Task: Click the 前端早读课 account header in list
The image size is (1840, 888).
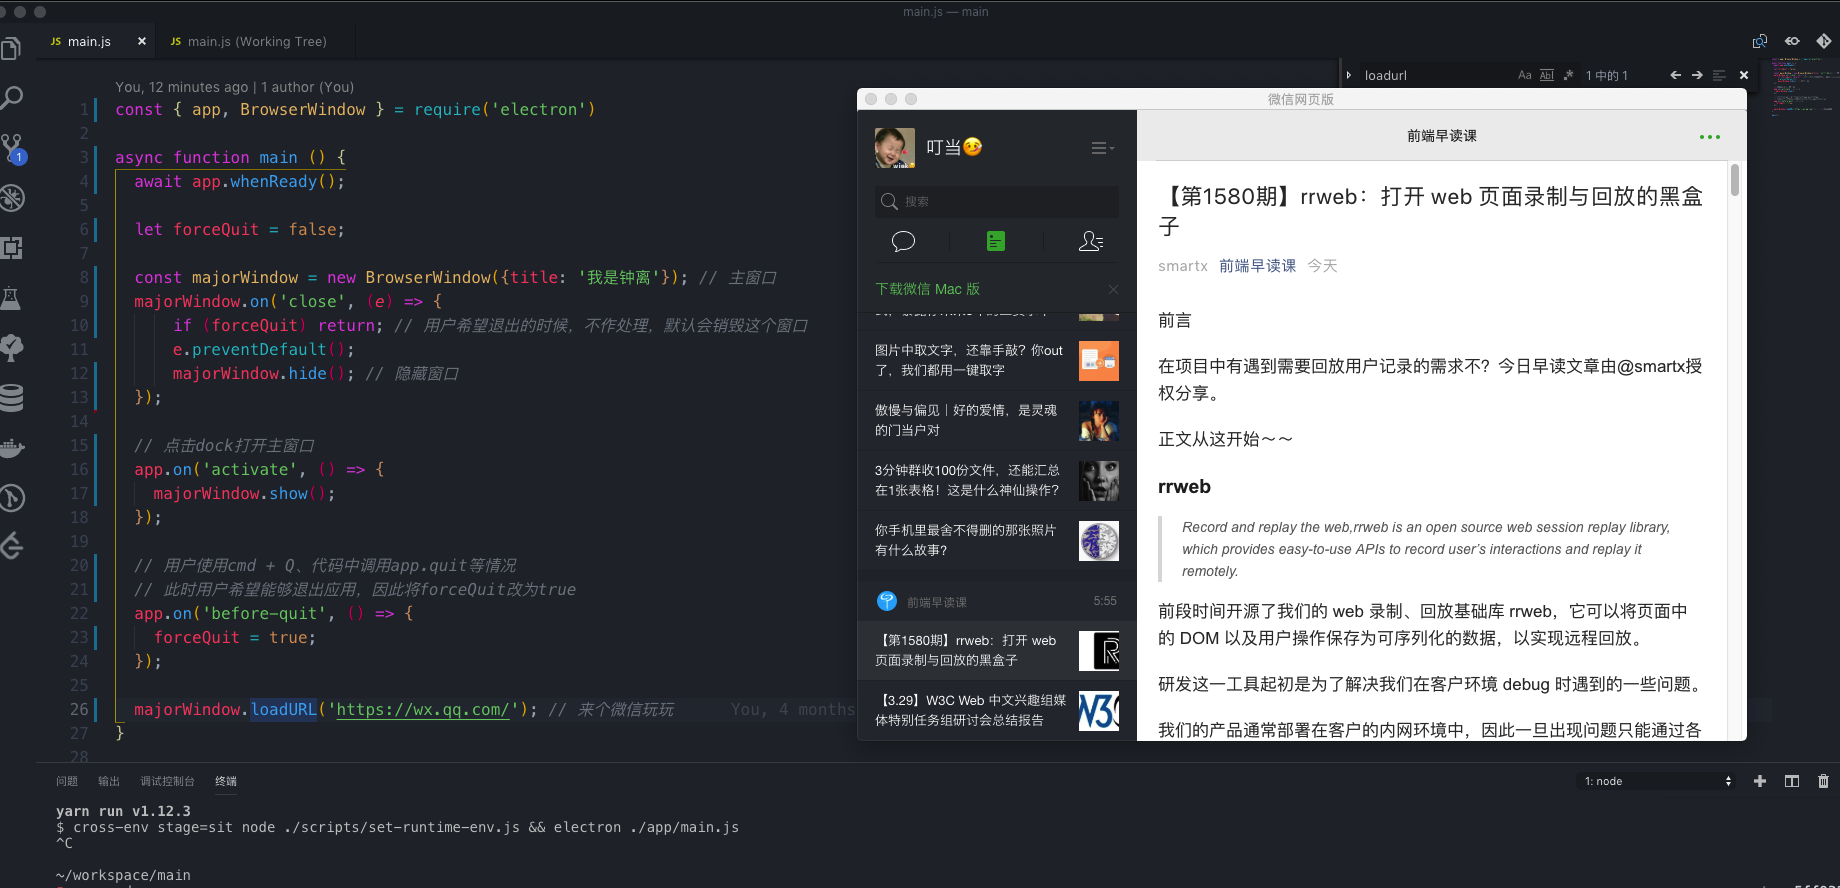Action: [997, 601]
